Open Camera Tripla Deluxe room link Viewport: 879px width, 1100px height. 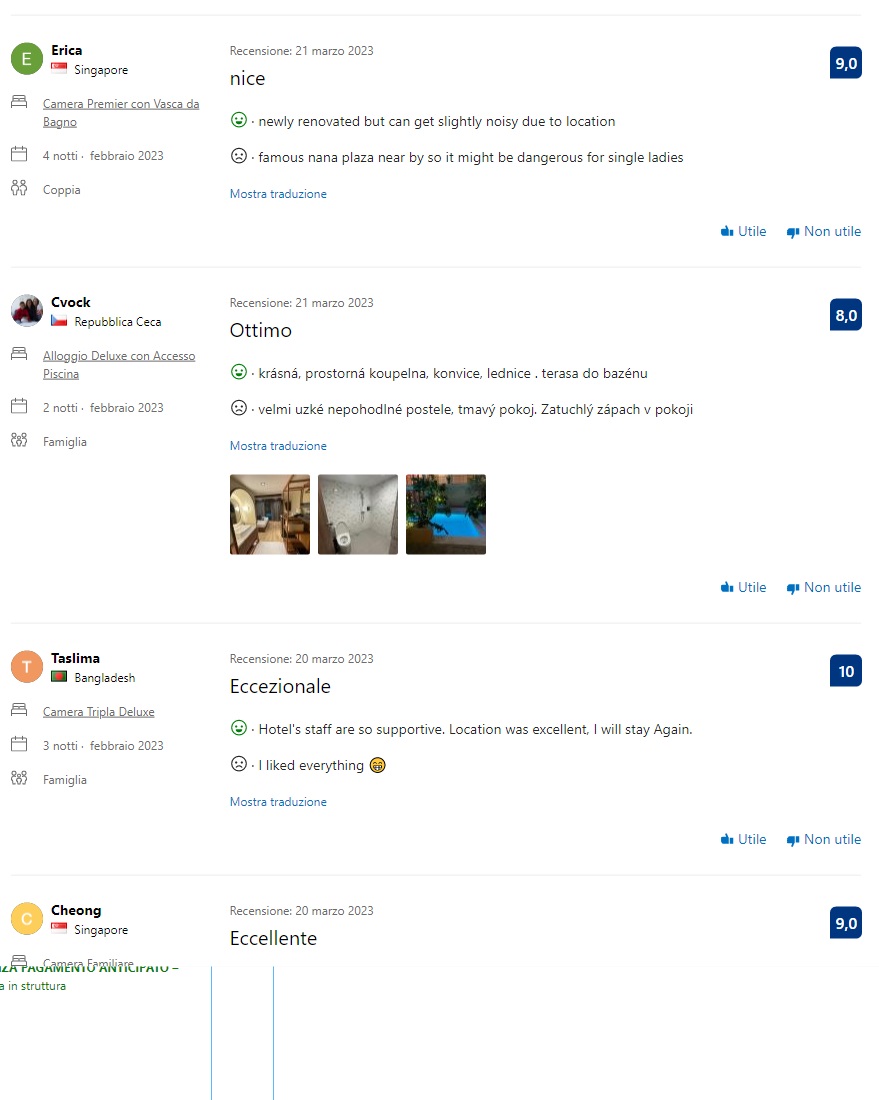[98, 711]
